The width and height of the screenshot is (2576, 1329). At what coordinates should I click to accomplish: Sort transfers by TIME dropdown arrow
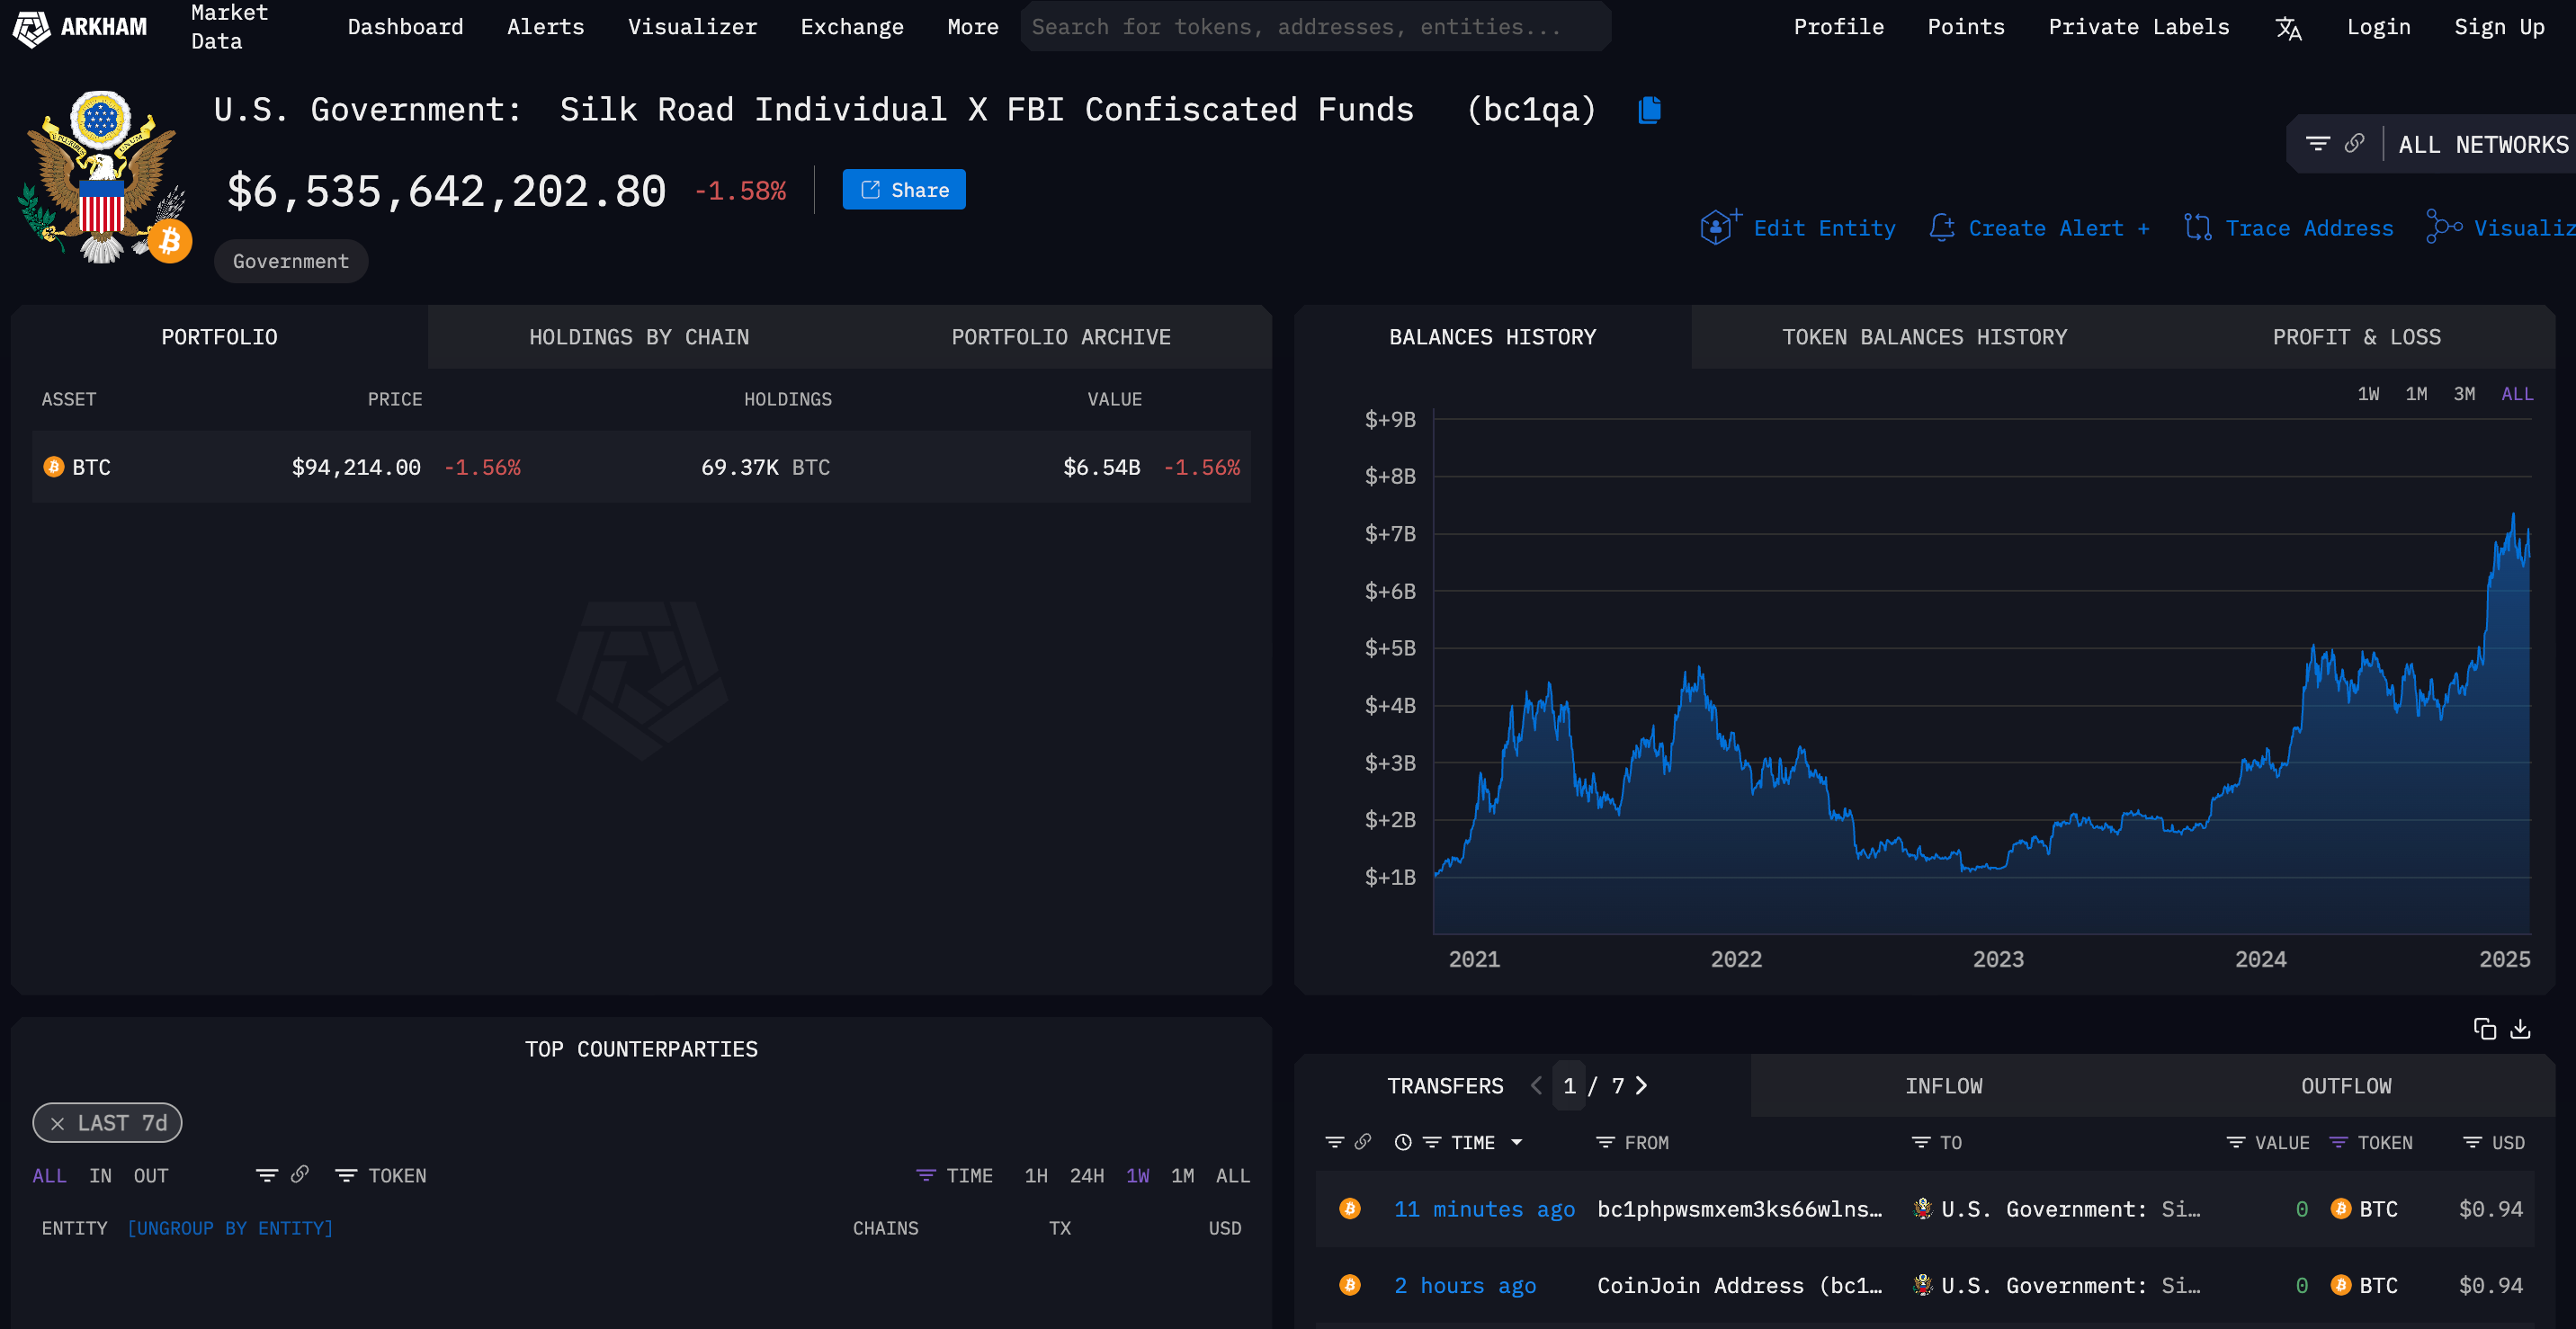coord(1516,1142)
